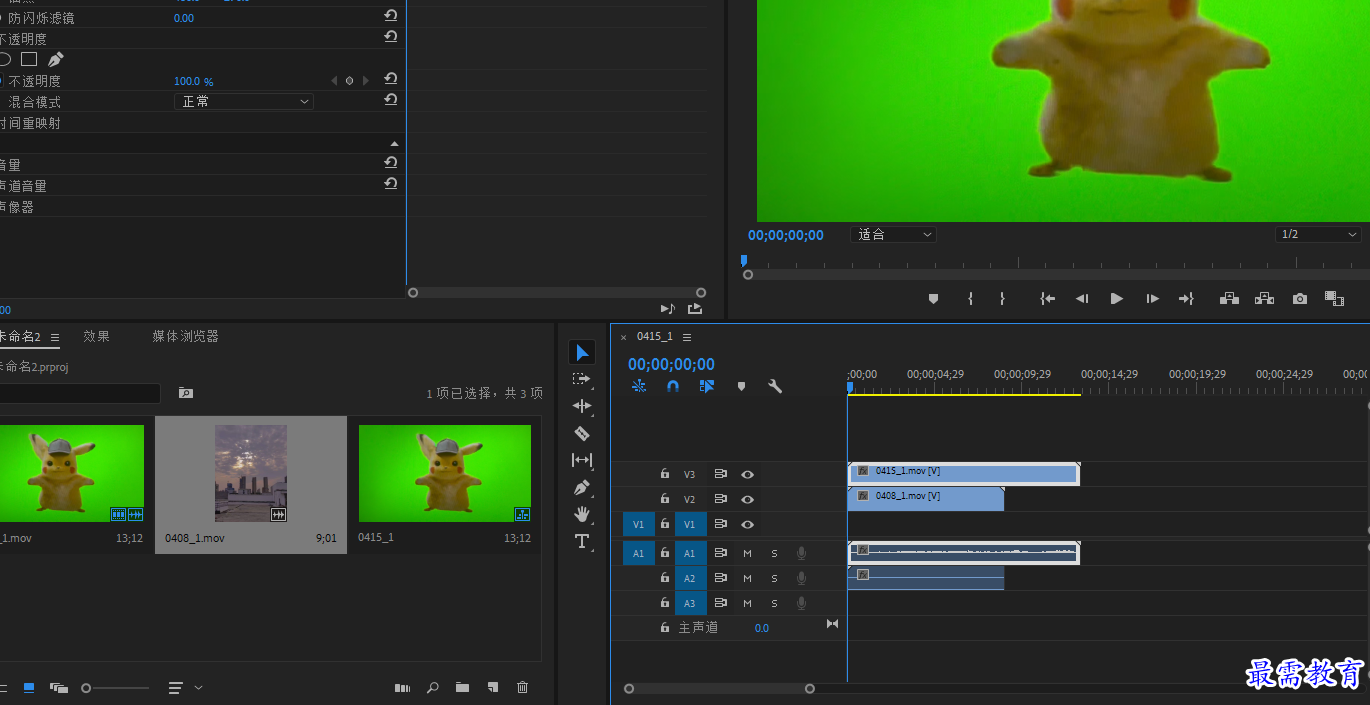Image resolution: width=1370 pixels, height=705 pixels.
Task: Select the Hand tool
Action: pyautogui.click(x=582, y=514)
